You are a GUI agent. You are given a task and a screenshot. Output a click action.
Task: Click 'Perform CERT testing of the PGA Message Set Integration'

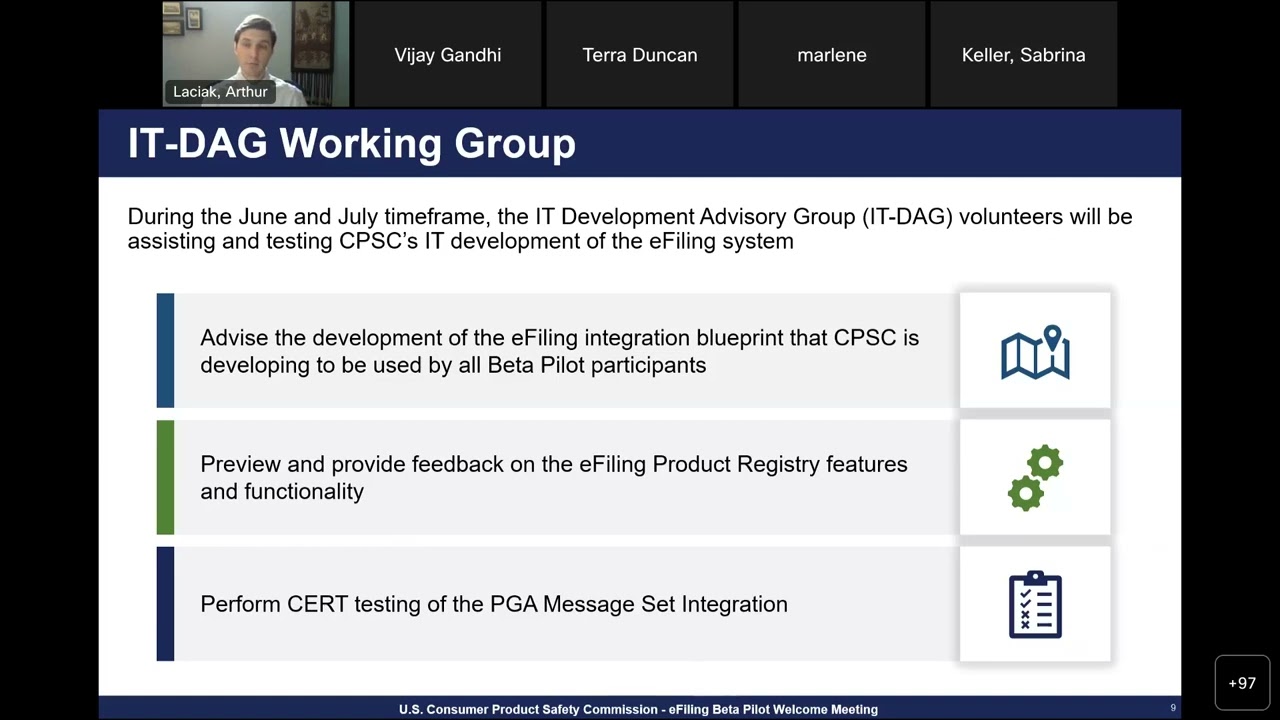[x=494, y=604]
